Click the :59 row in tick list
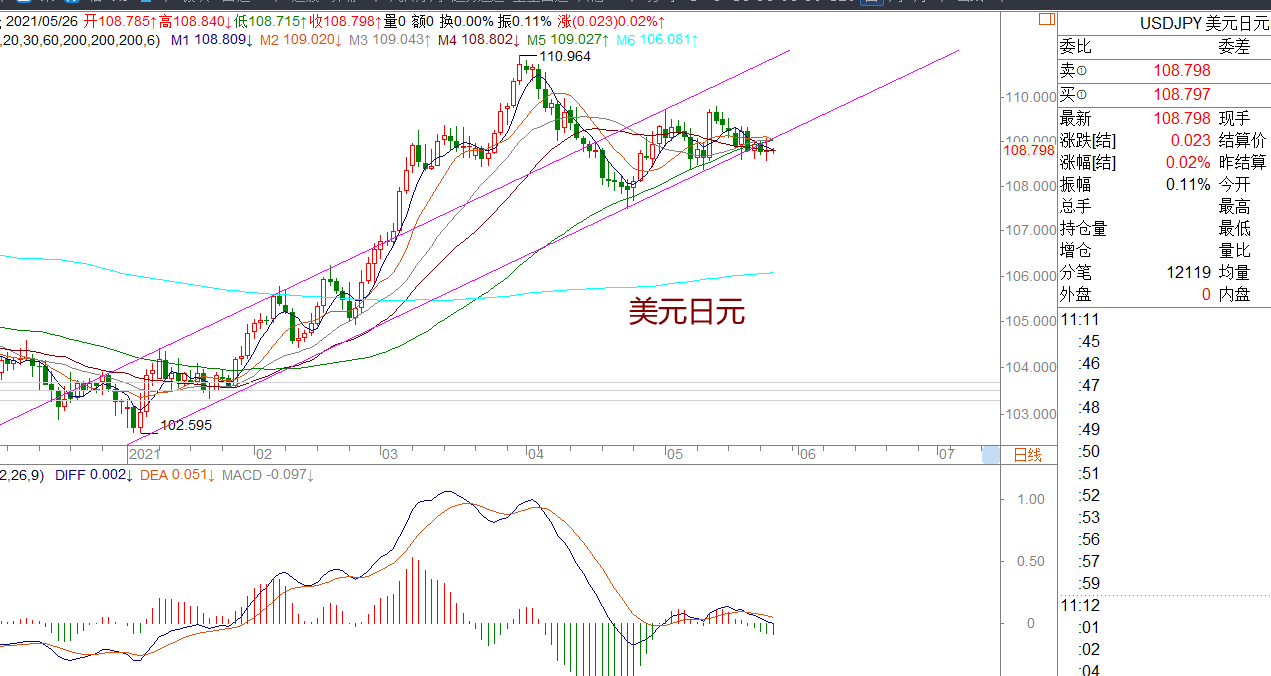 [1089, 583]
